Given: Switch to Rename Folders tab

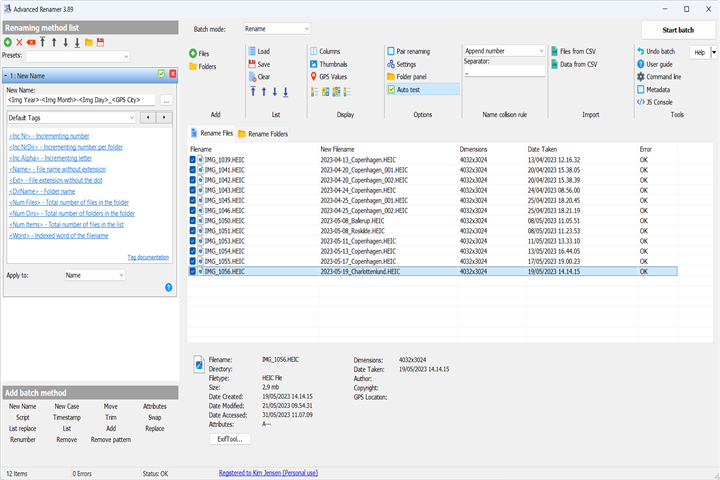Looking at the screenshot, I should pos(263,134).
